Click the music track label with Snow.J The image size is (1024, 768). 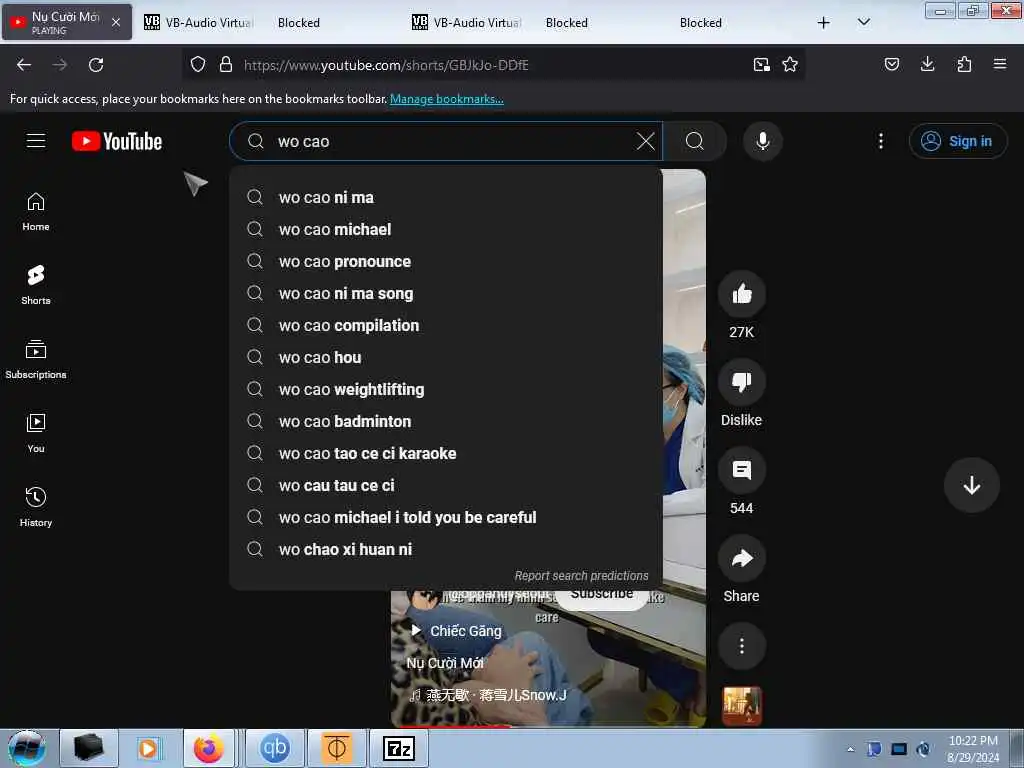488,695
